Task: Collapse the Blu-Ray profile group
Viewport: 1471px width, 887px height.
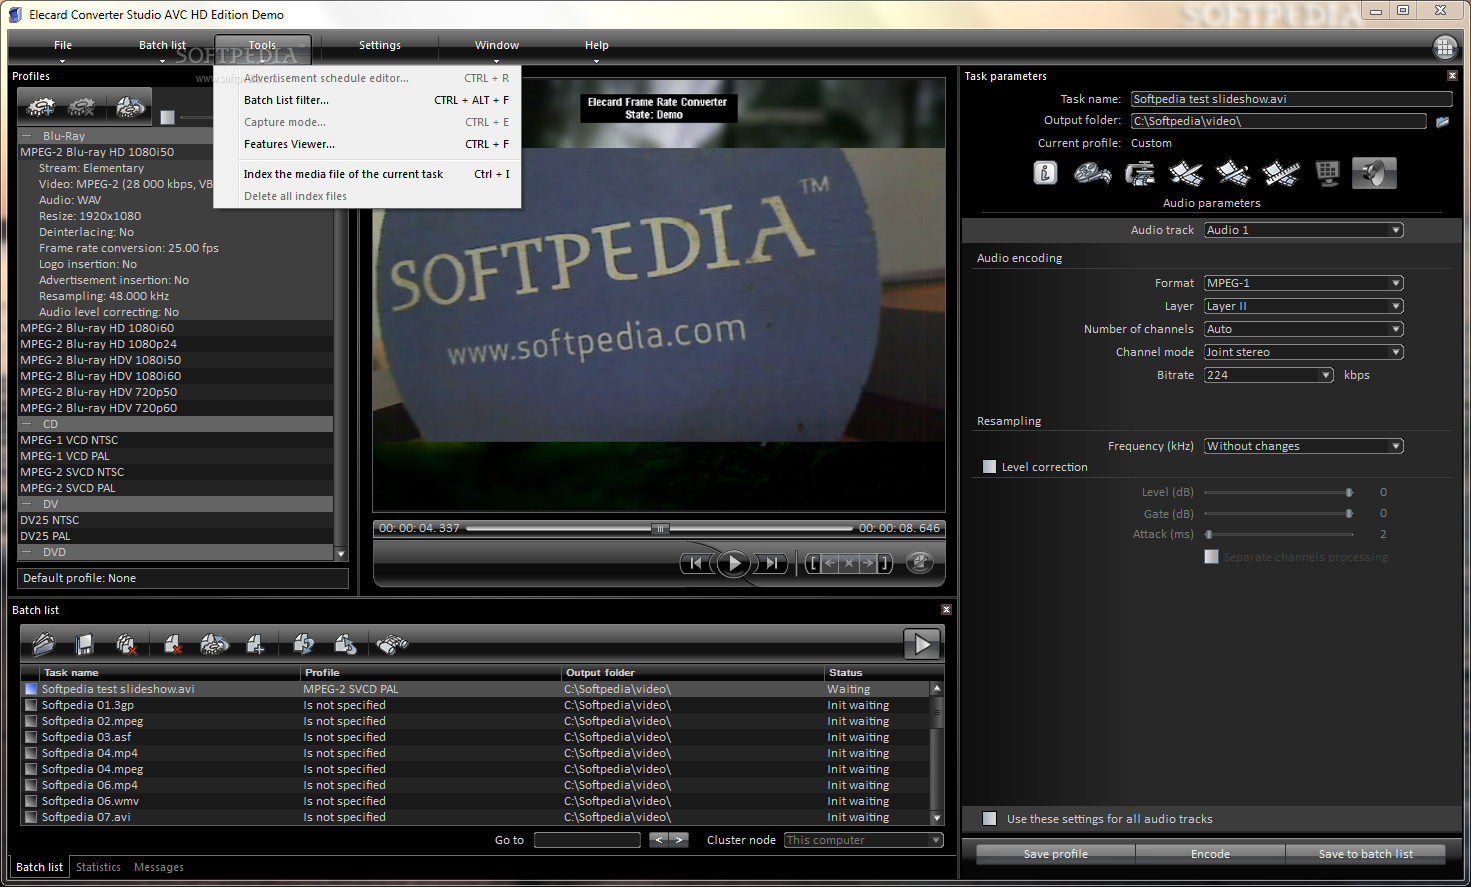Action: point(27,136)
